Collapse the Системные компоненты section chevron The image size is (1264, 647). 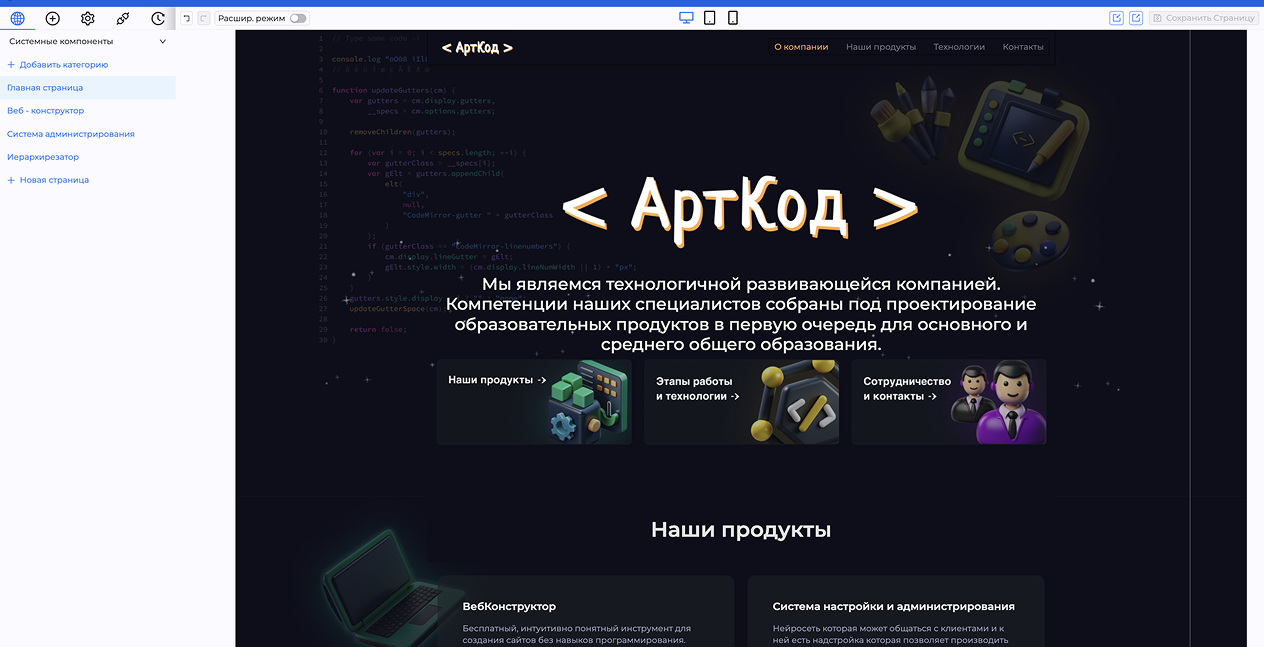(163, 42)
